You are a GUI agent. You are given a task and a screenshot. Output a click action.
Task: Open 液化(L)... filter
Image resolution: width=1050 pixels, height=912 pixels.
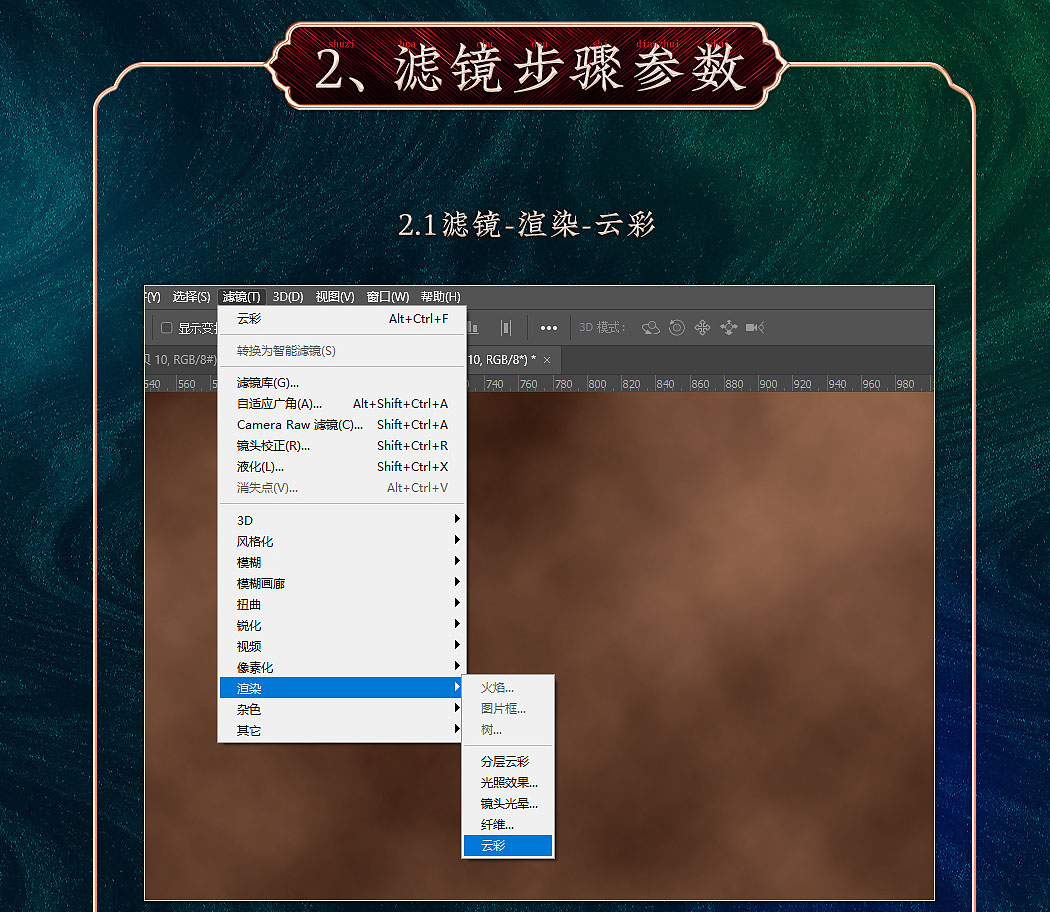[x=342, y=467]
